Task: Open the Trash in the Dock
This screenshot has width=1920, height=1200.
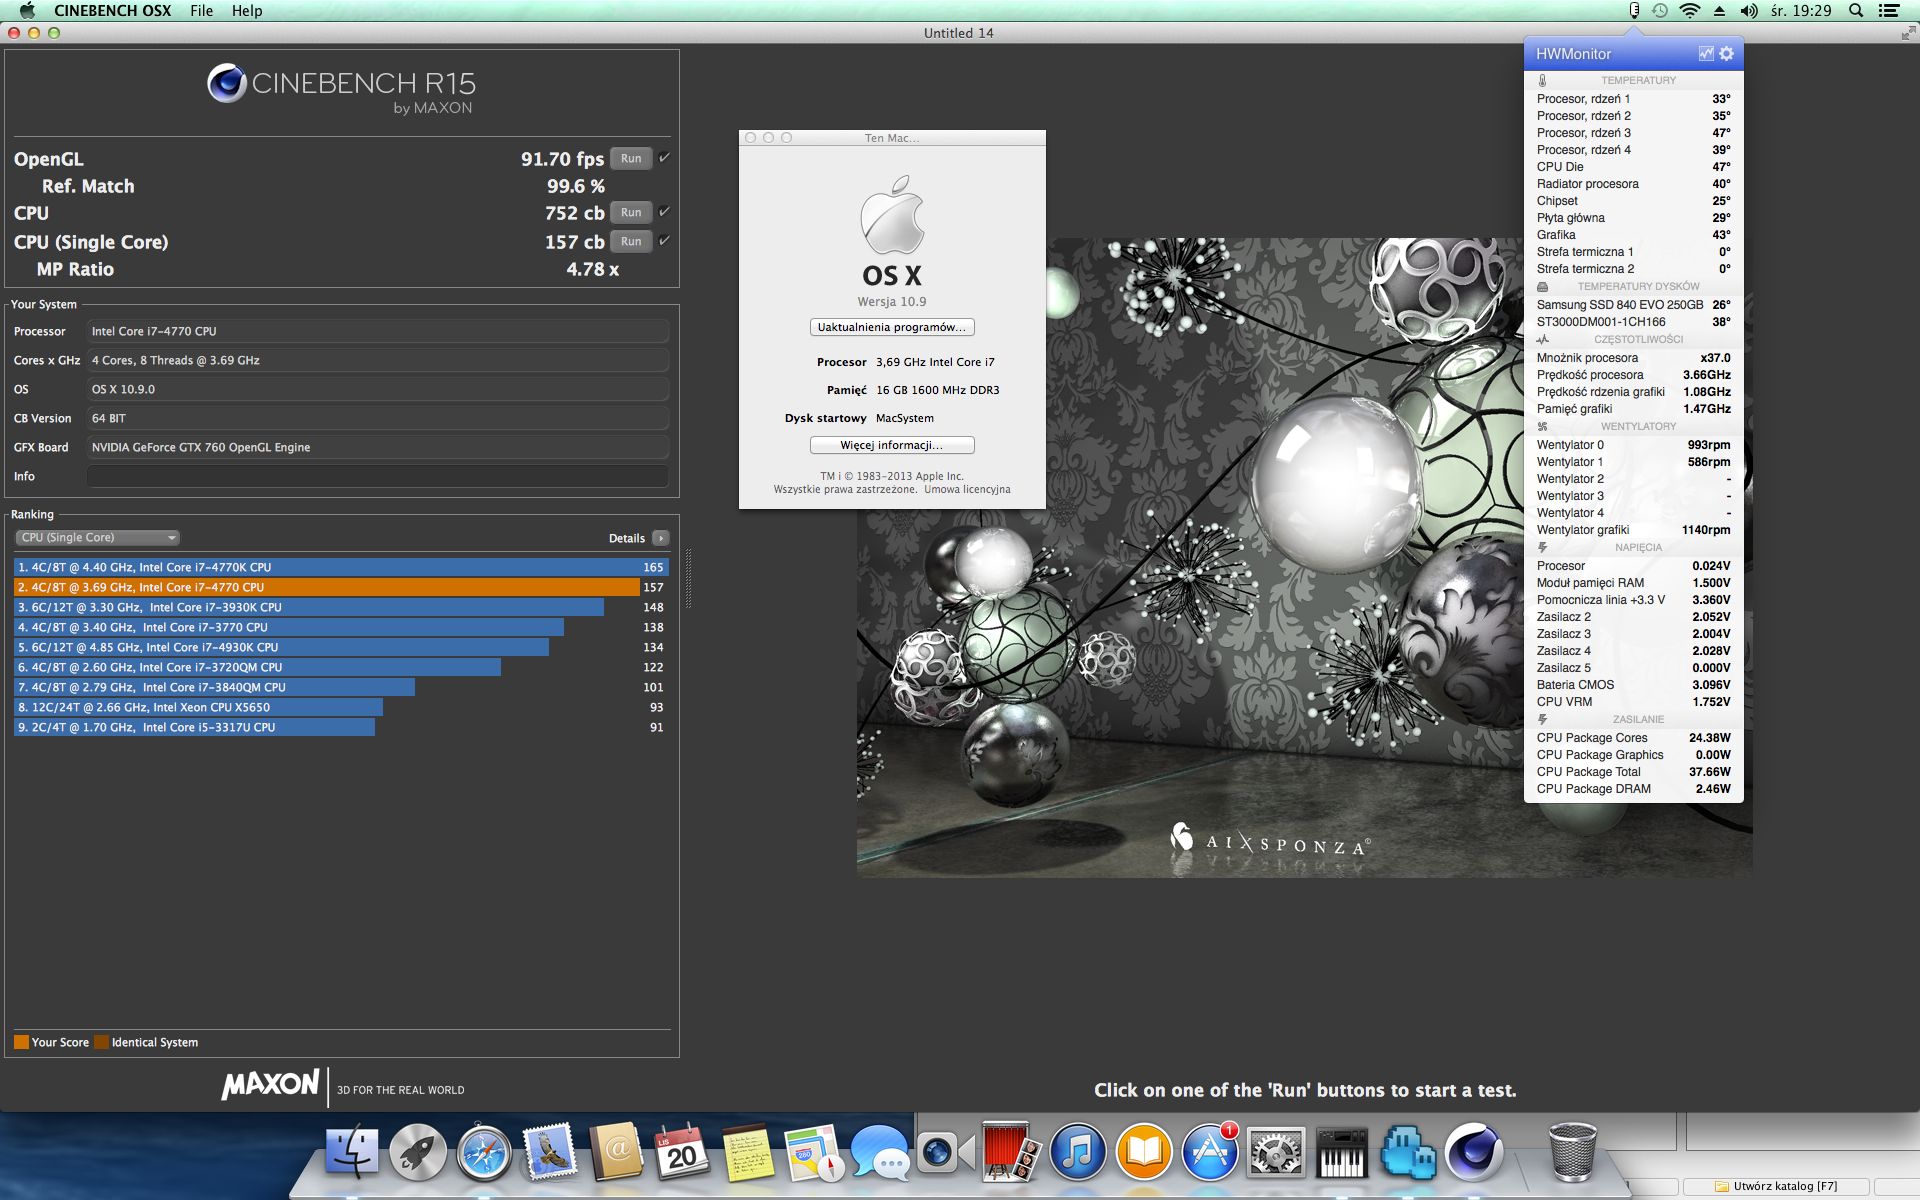Action: (1572, 1152)
